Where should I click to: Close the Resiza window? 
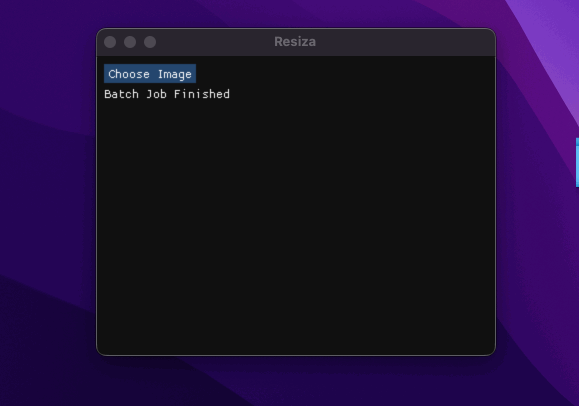[x=110, y=42]
